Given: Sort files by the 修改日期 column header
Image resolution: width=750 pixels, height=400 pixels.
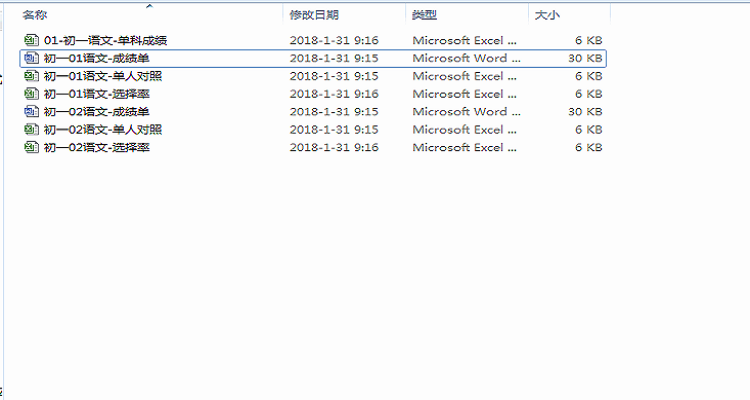Looking at the screenshot, I should [314, 15].
